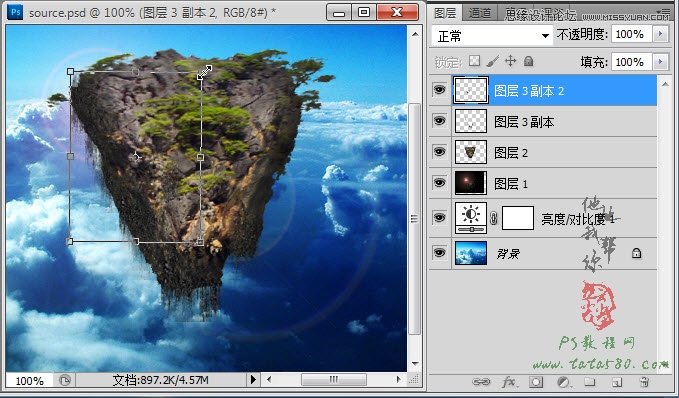
Task: Delete layer trash icon
Action: click(644, 382)
